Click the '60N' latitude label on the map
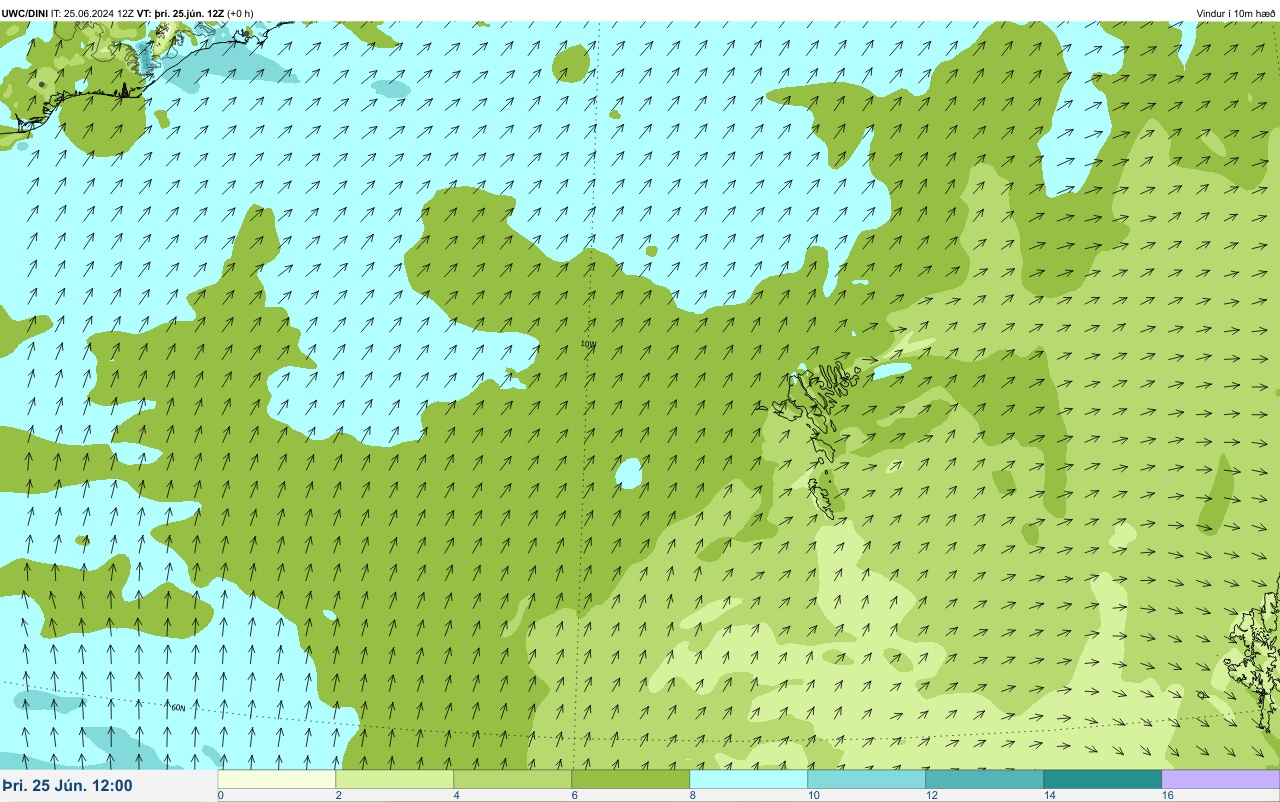 pyautogui.click(x=179, y=707)
